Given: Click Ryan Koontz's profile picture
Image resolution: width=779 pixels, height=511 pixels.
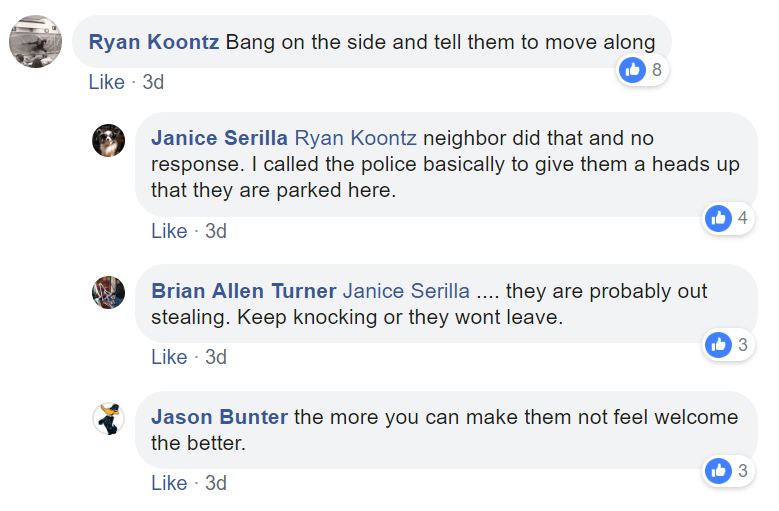Looking at the screenshot, I should pos(35,42).
